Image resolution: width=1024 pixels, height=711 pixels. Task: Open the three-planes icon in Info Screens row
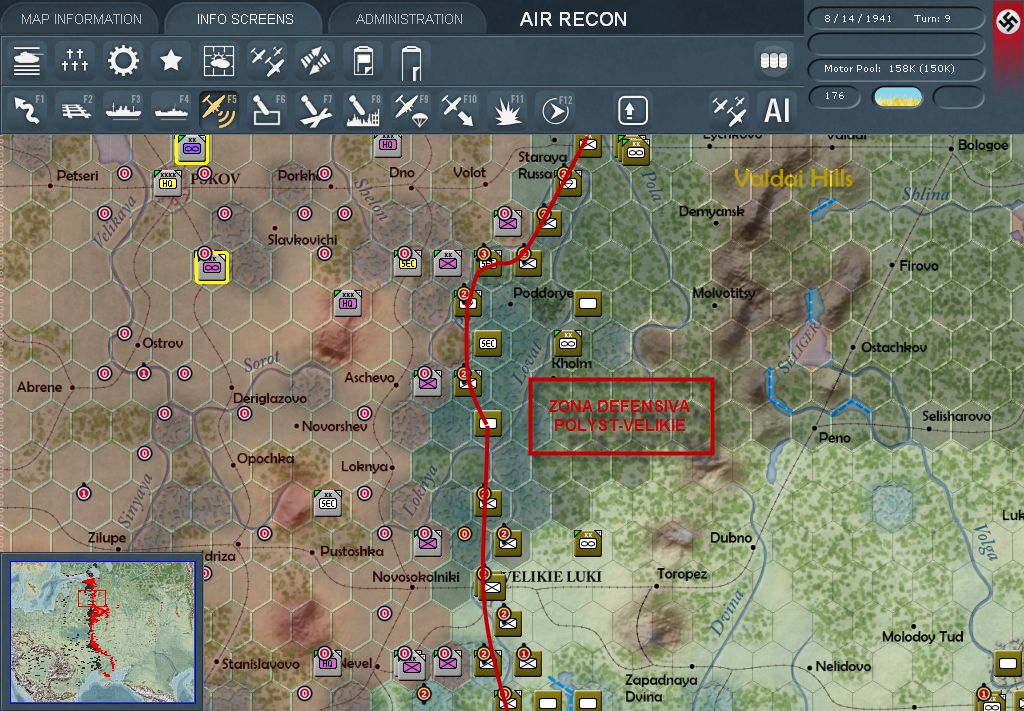pos(268,61)
